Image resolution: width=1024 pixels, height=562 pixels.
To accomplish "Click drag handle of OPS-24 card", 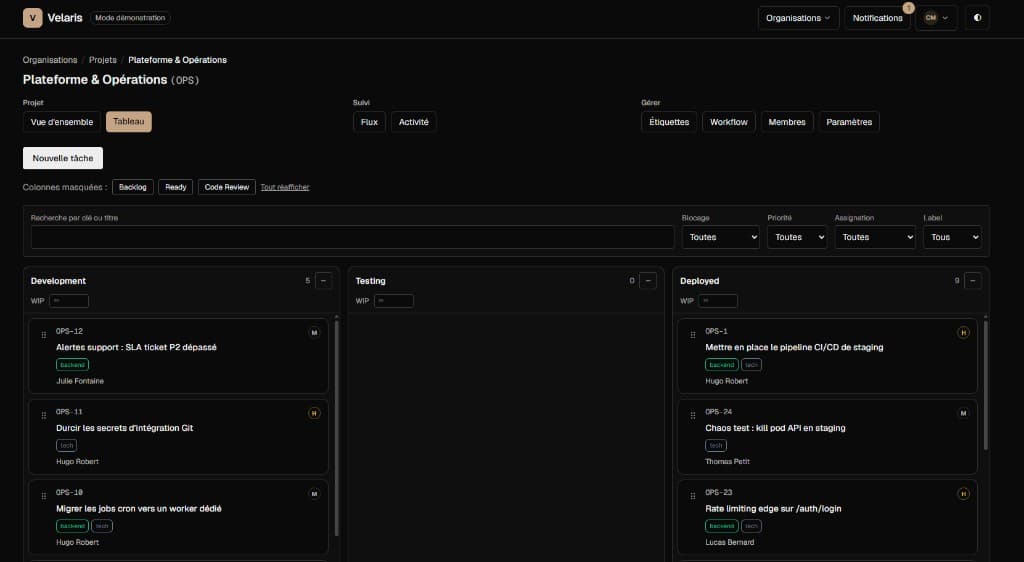I will click(x=693, y=416).
